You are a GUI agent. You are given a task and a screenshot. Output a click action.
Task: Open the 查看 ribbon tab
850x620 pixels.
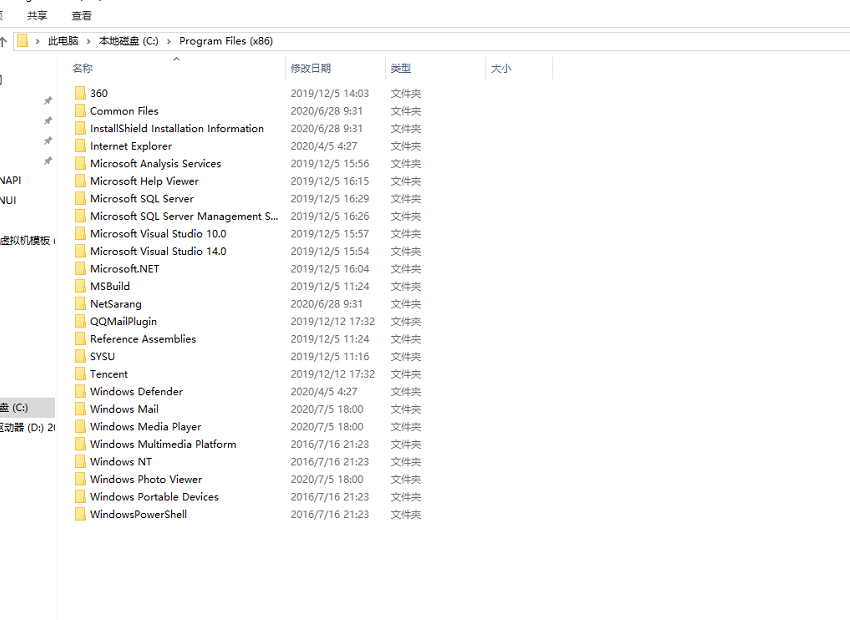click(82, 16)
